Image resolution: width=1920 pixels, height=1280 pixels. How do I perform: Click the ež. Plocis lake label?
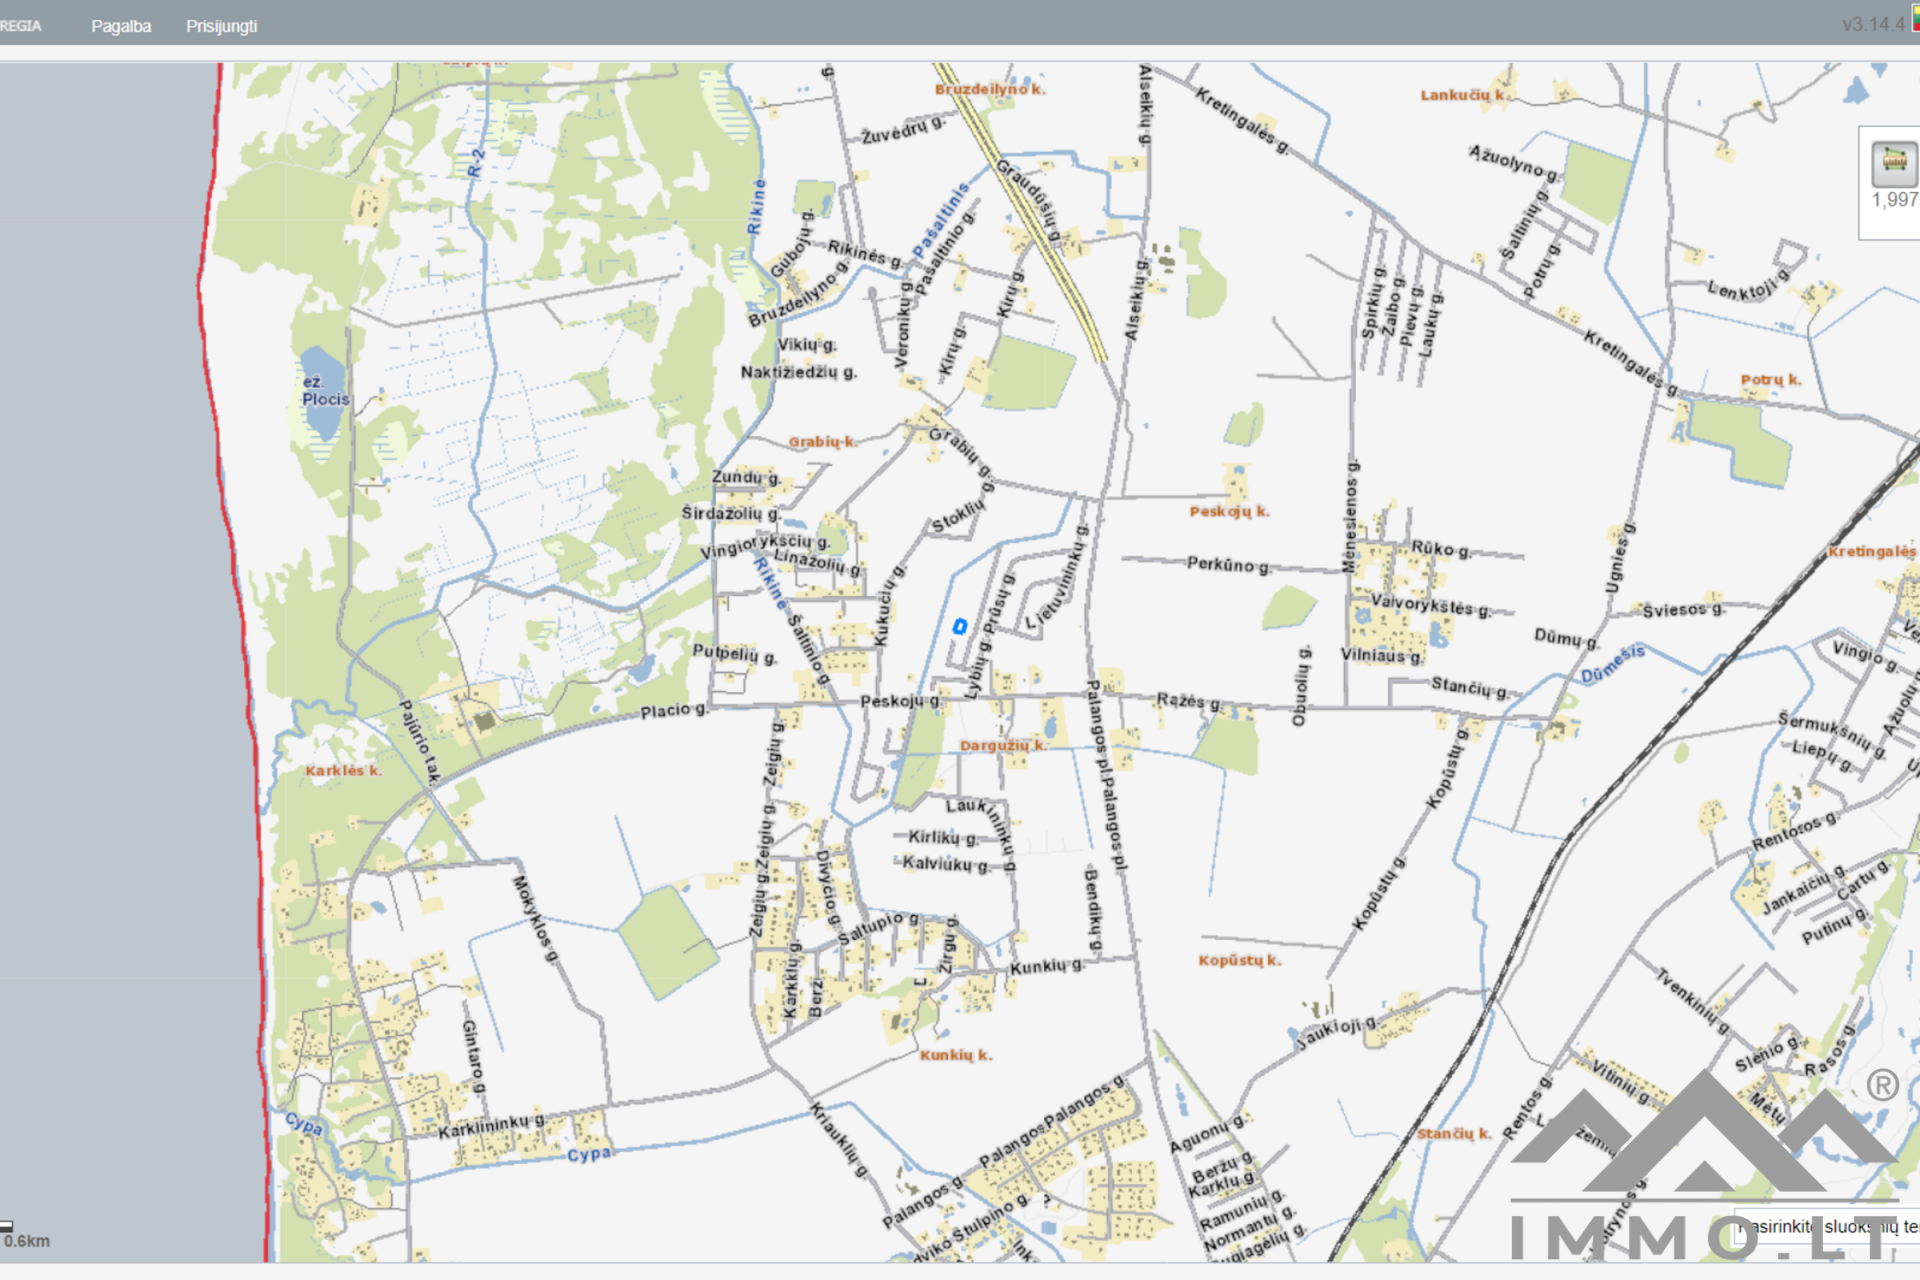pyautogui.click(x=325, y=390)
